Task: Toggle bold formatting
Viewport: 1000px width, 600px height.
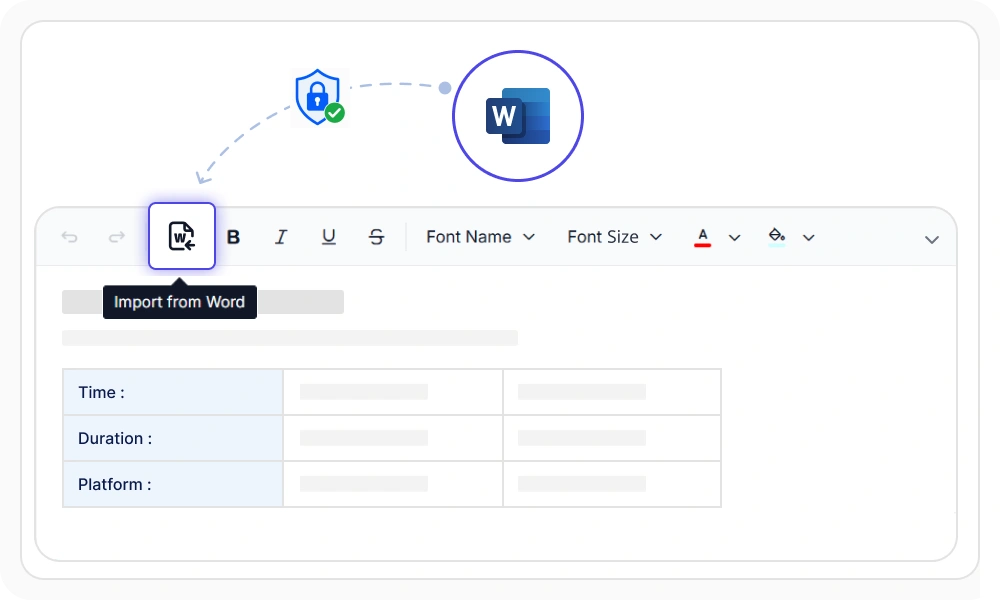Action: 233,237
